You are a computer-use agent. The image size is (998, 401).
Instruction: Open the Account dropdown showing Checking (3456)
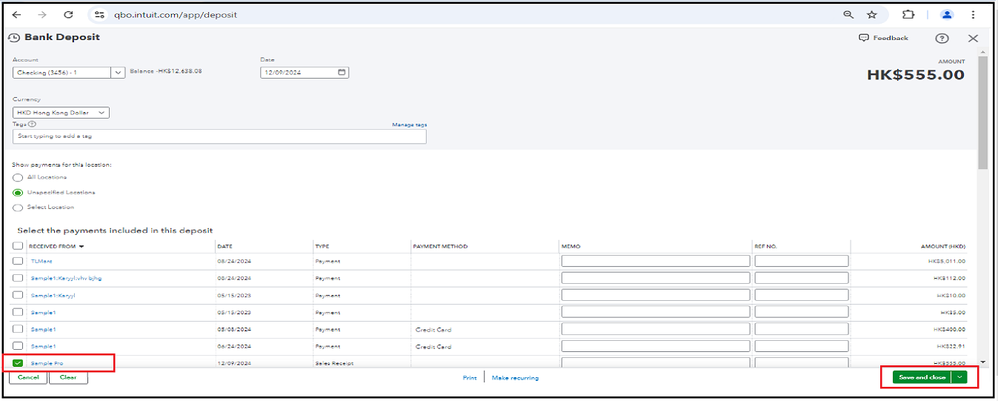point(69,73)
